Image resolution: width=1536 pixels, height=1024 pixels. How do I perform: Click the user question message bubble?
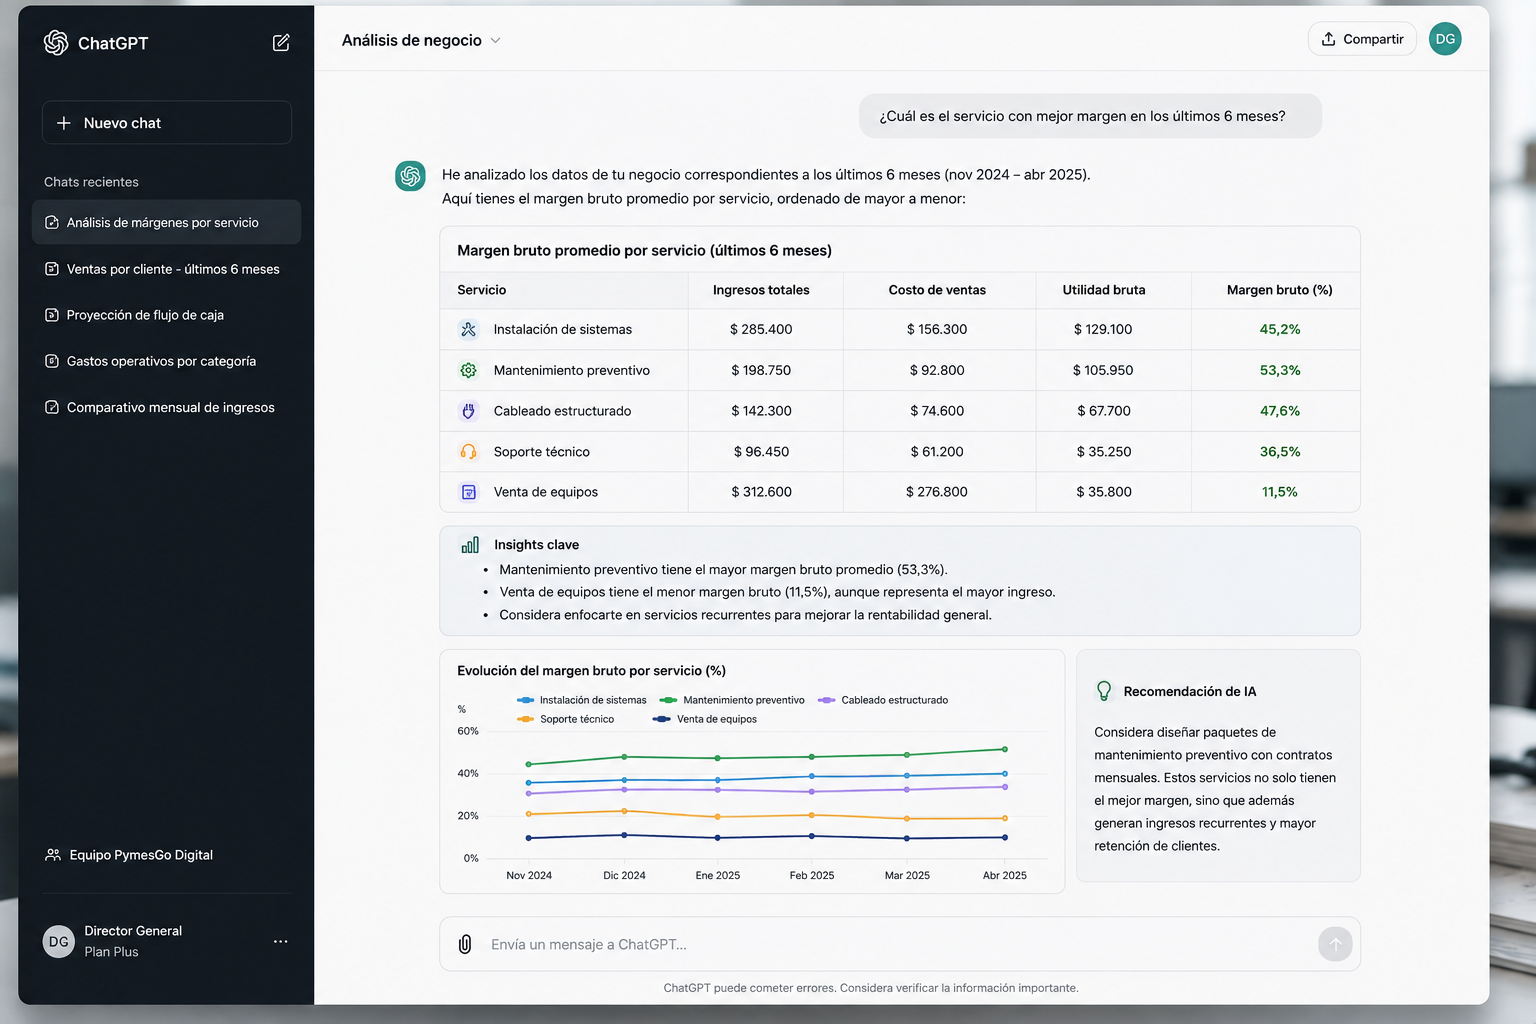(x=1090, y=116)
